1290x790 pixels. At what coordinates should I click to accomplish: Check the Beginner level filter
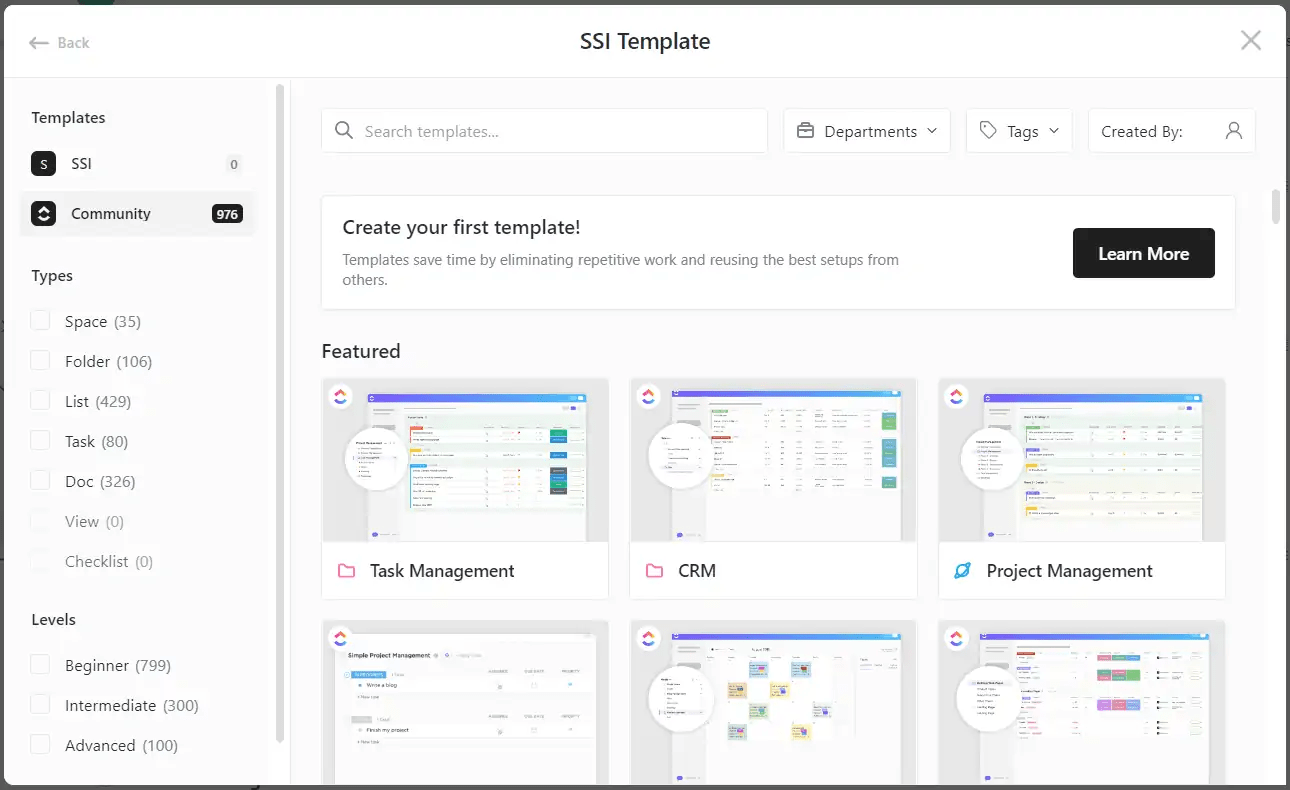pos(40,664)
